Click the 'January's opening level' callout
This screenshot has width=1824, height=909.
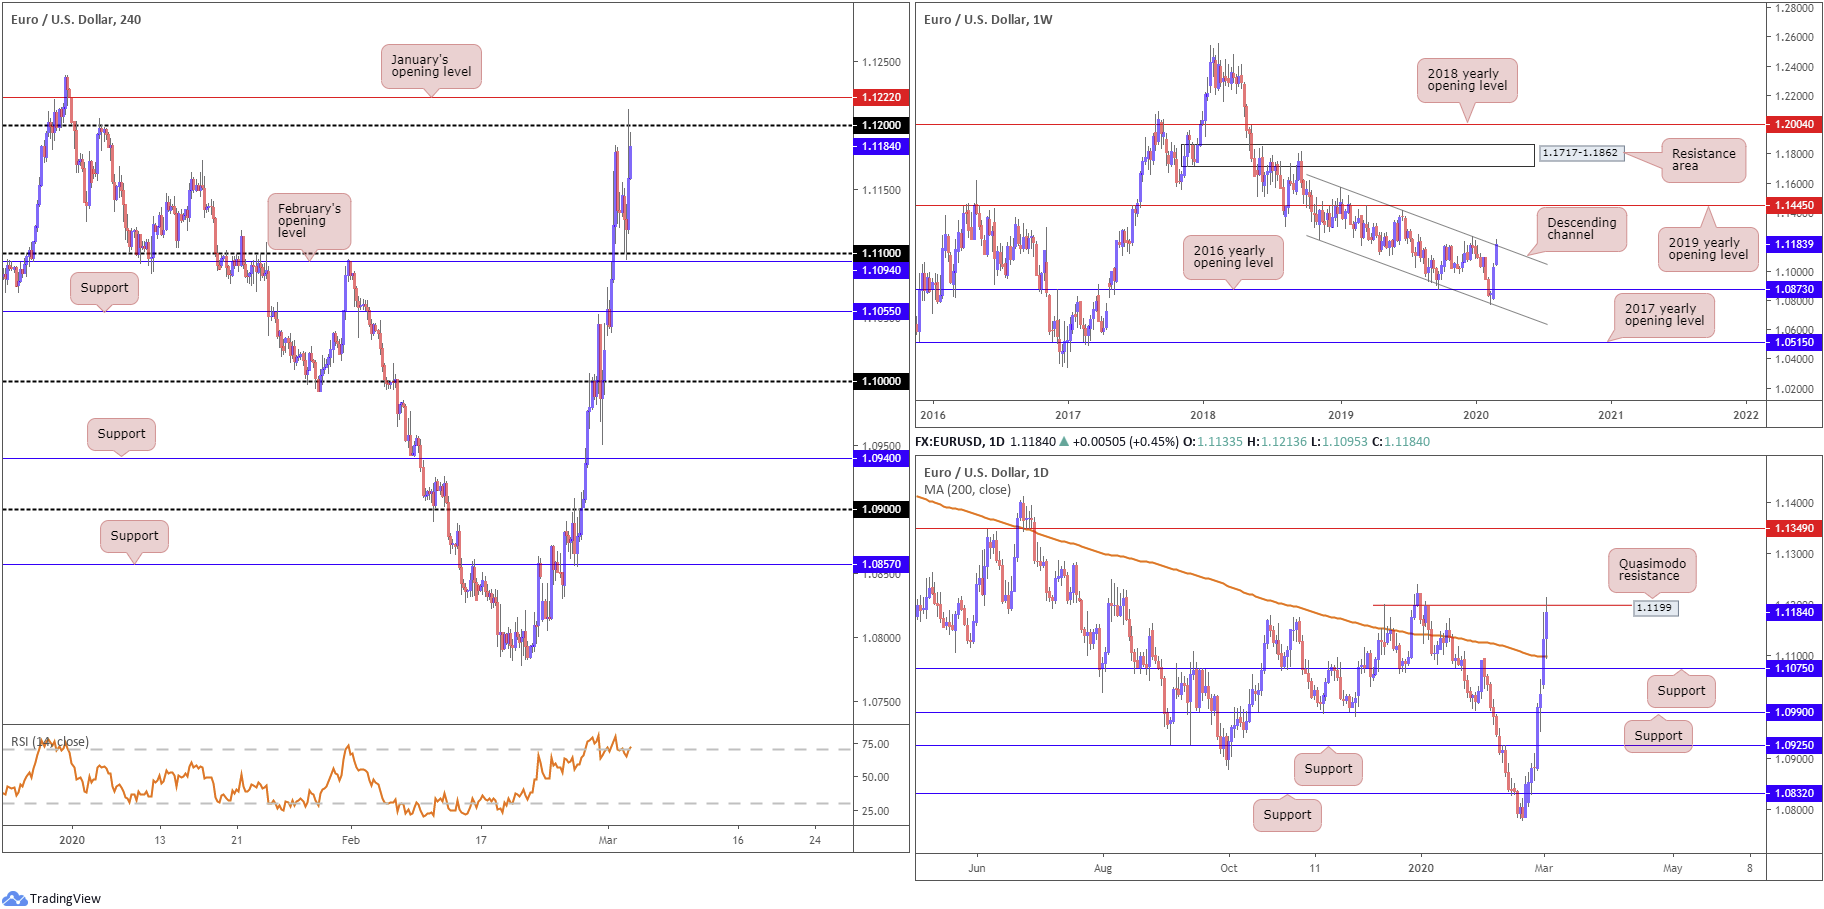coord(431,66)
